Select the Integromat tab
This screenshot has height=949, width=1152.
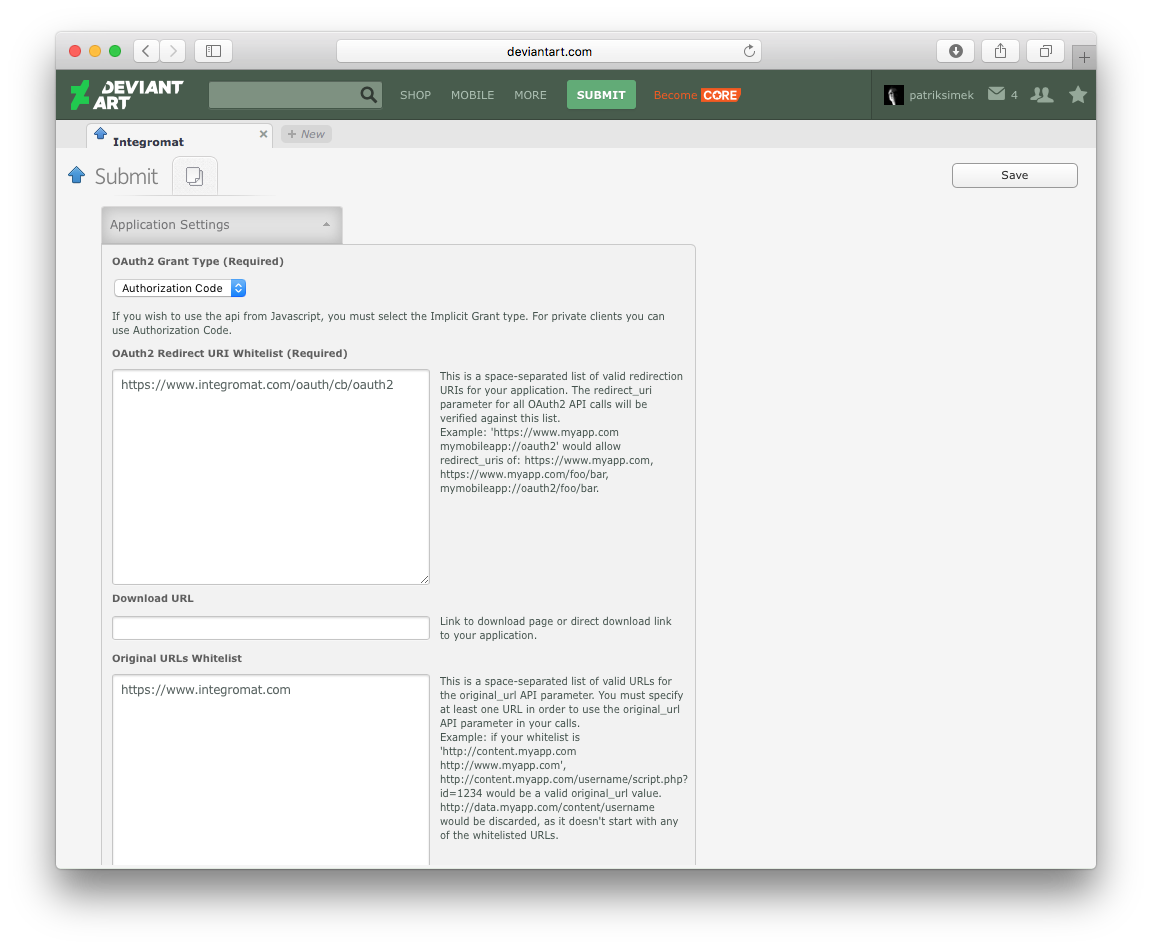click(x=179, y=136)
